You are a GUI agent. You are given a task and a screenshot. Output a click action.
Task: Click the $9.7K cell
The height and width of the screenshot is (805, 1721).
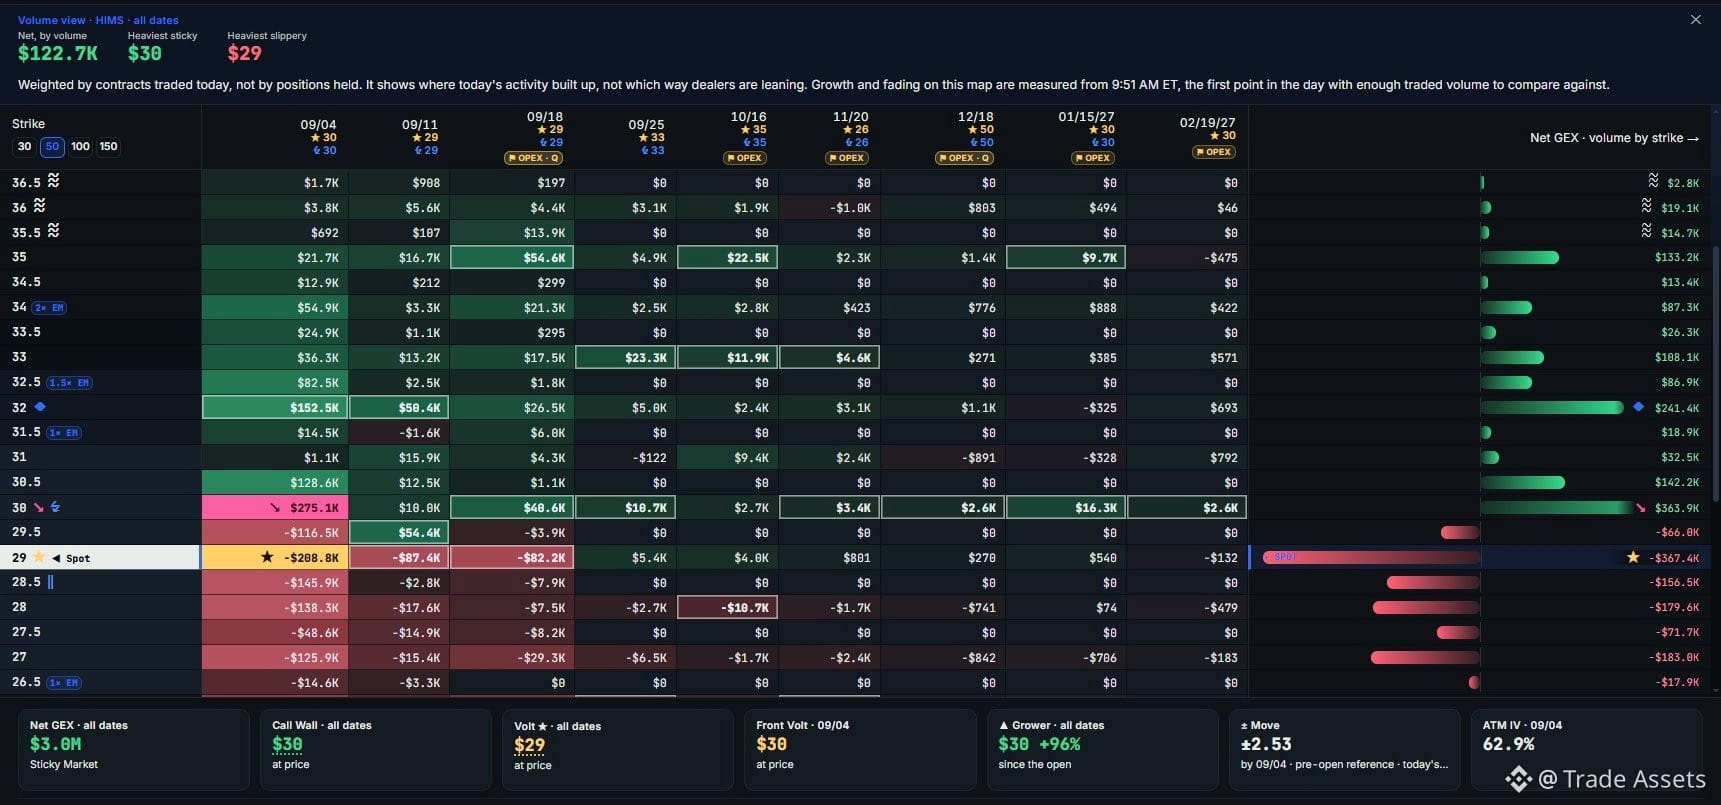1066,258
